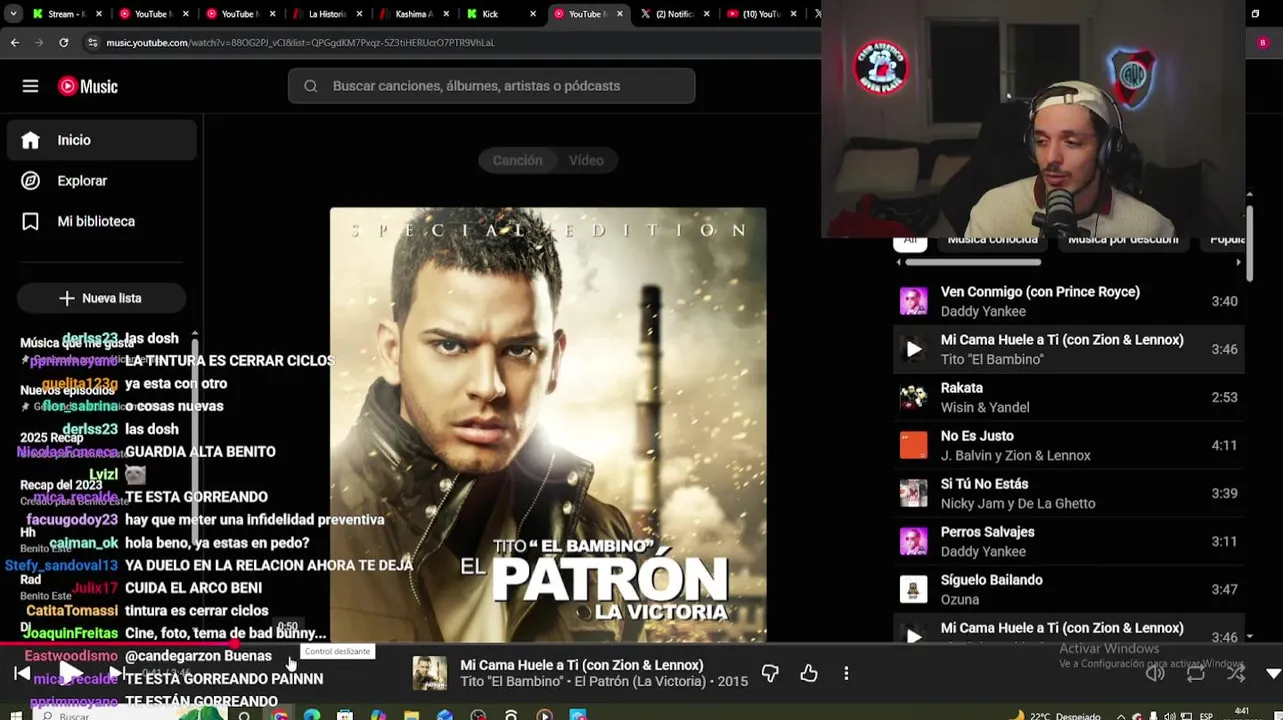Switch to the (10) YouTube tab
Image resolution: width=1283 pixels, height=720 pixels.
point(761,14)
